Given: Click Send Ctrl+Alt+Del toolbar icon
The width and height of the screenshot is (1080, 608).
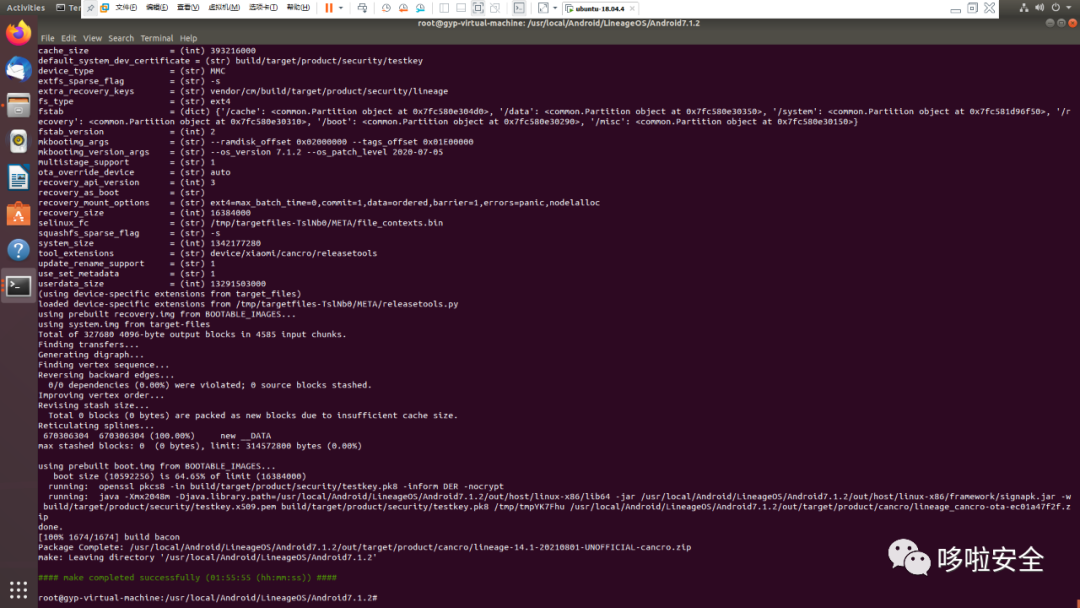Looking at the screenshot, I should click(362, 8).
